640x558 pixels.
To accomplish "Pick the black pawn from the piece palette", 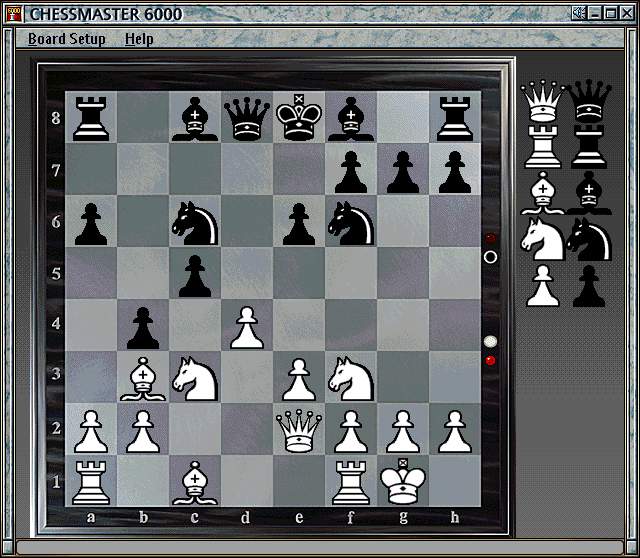I will [589, 286].
